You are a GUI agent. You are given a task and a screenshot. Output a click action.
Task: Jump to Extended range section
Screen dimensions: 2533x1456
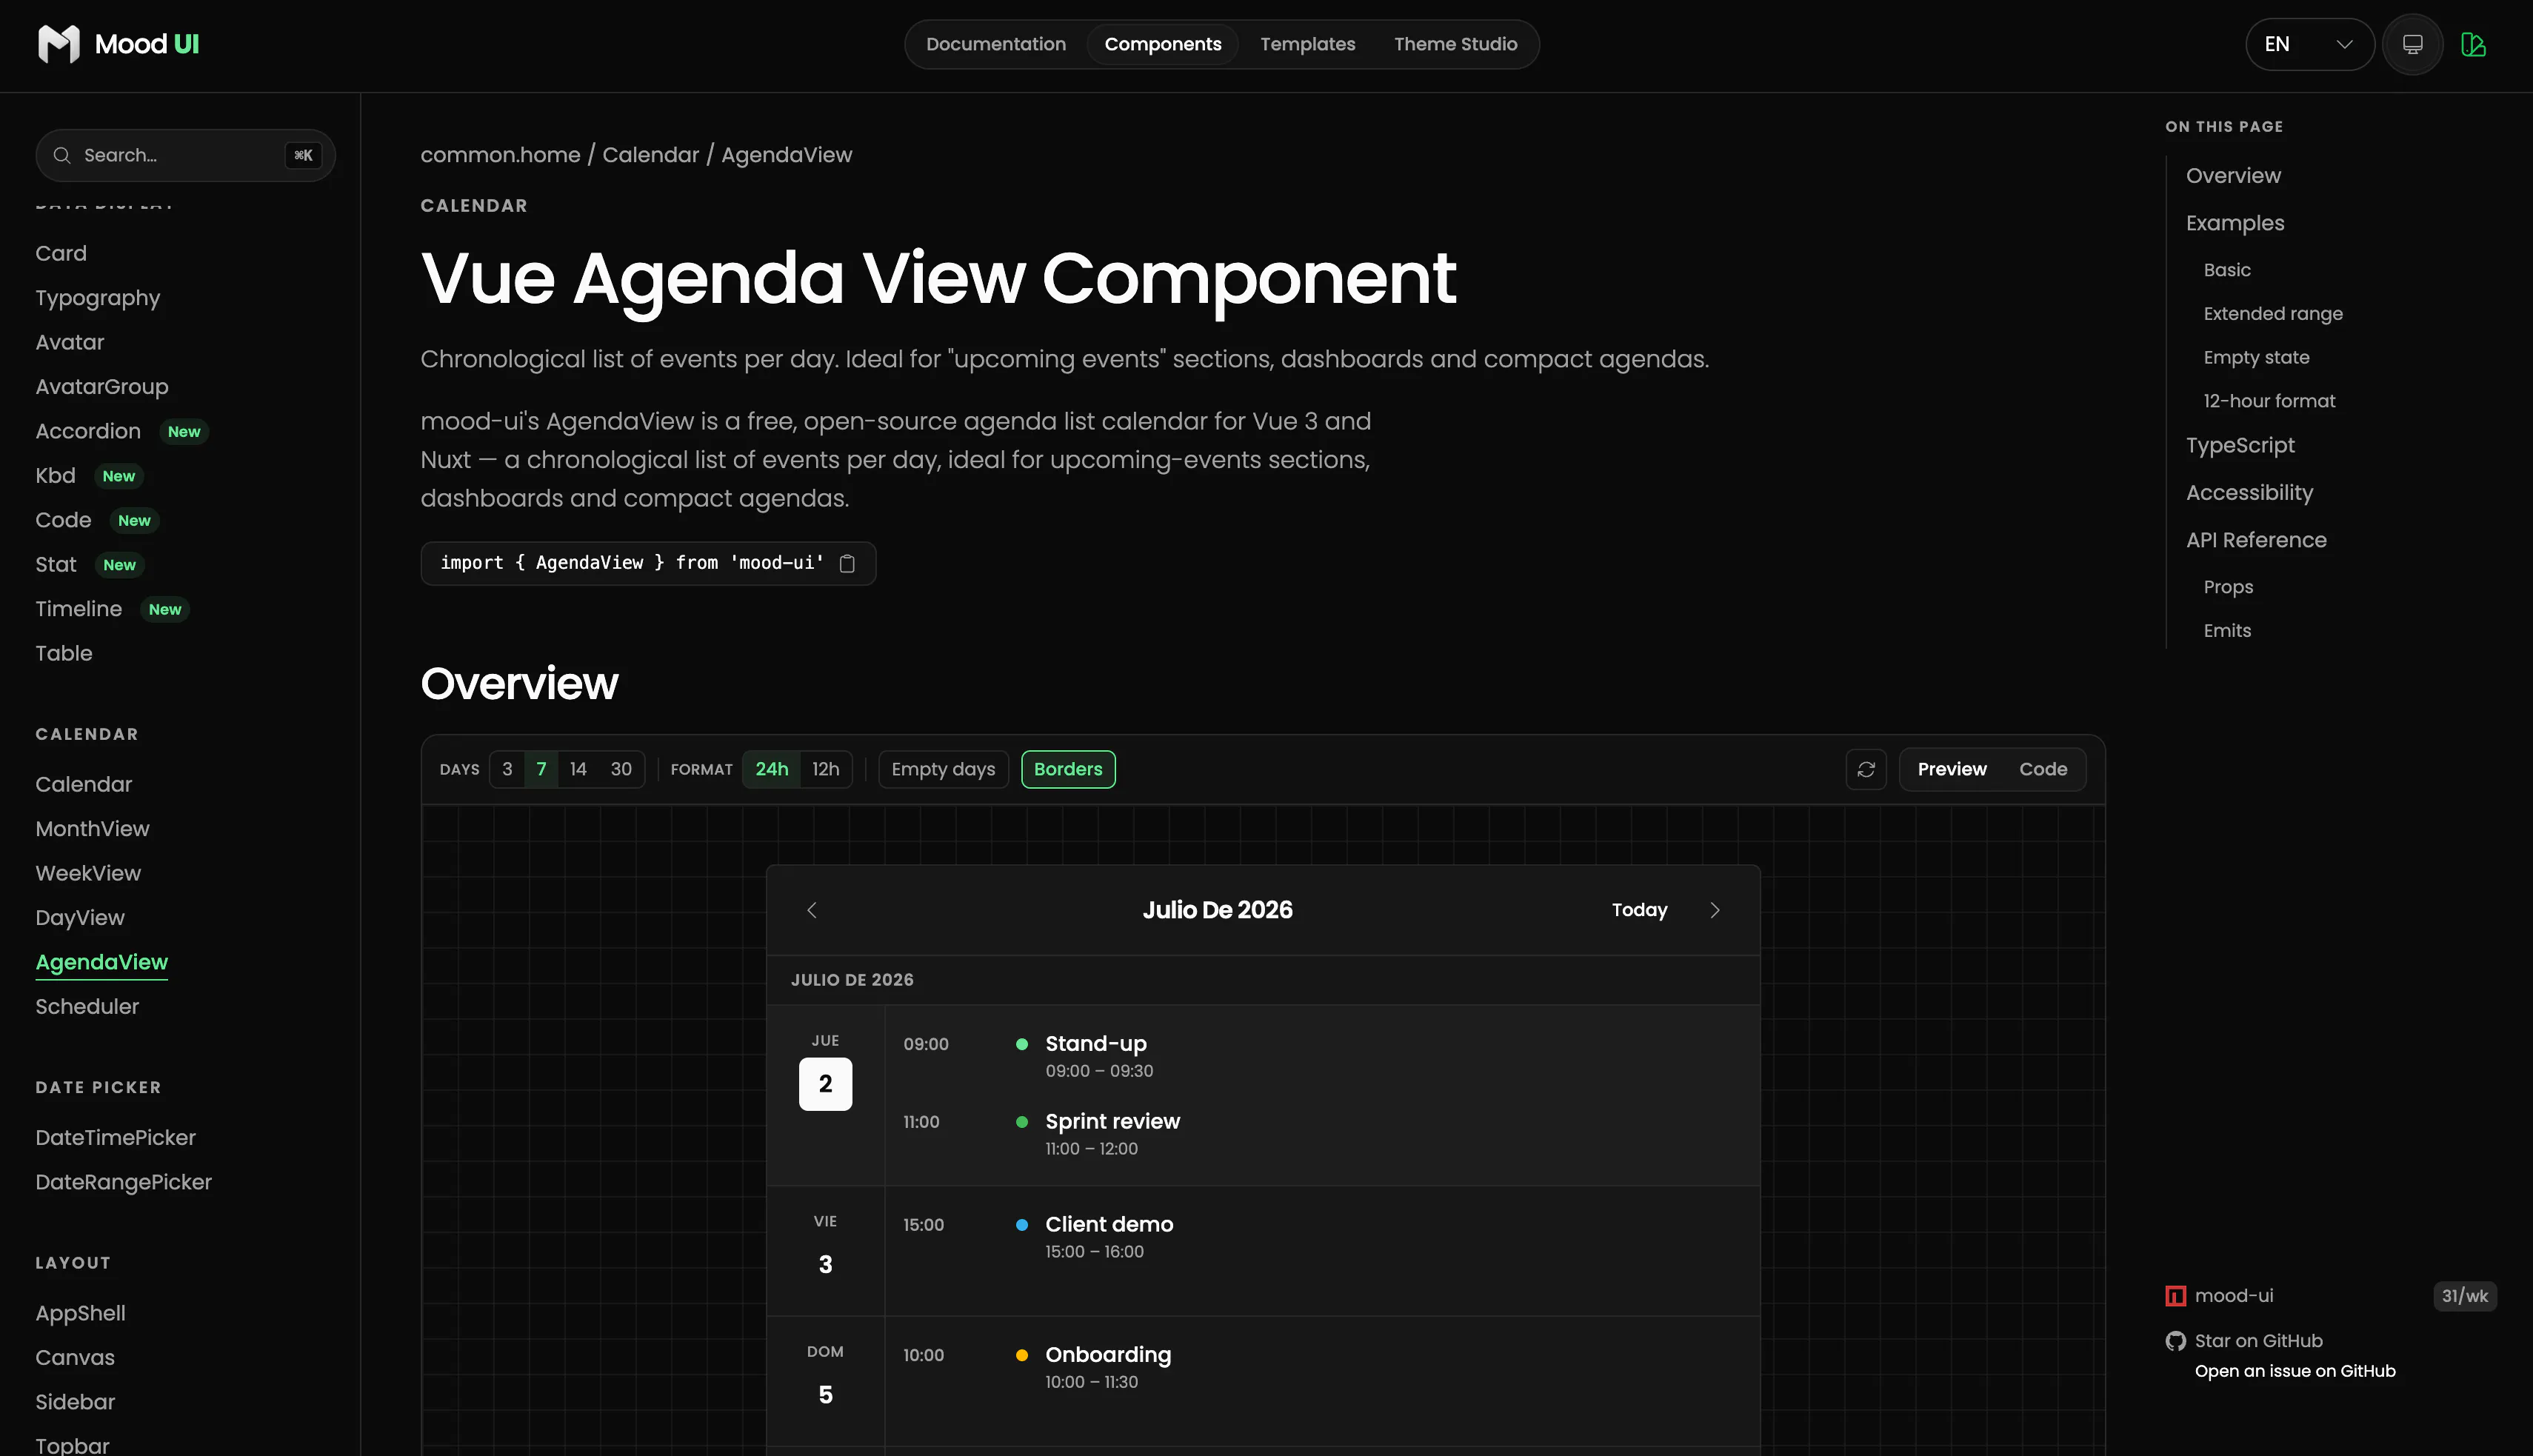(x=2273, y=314)
